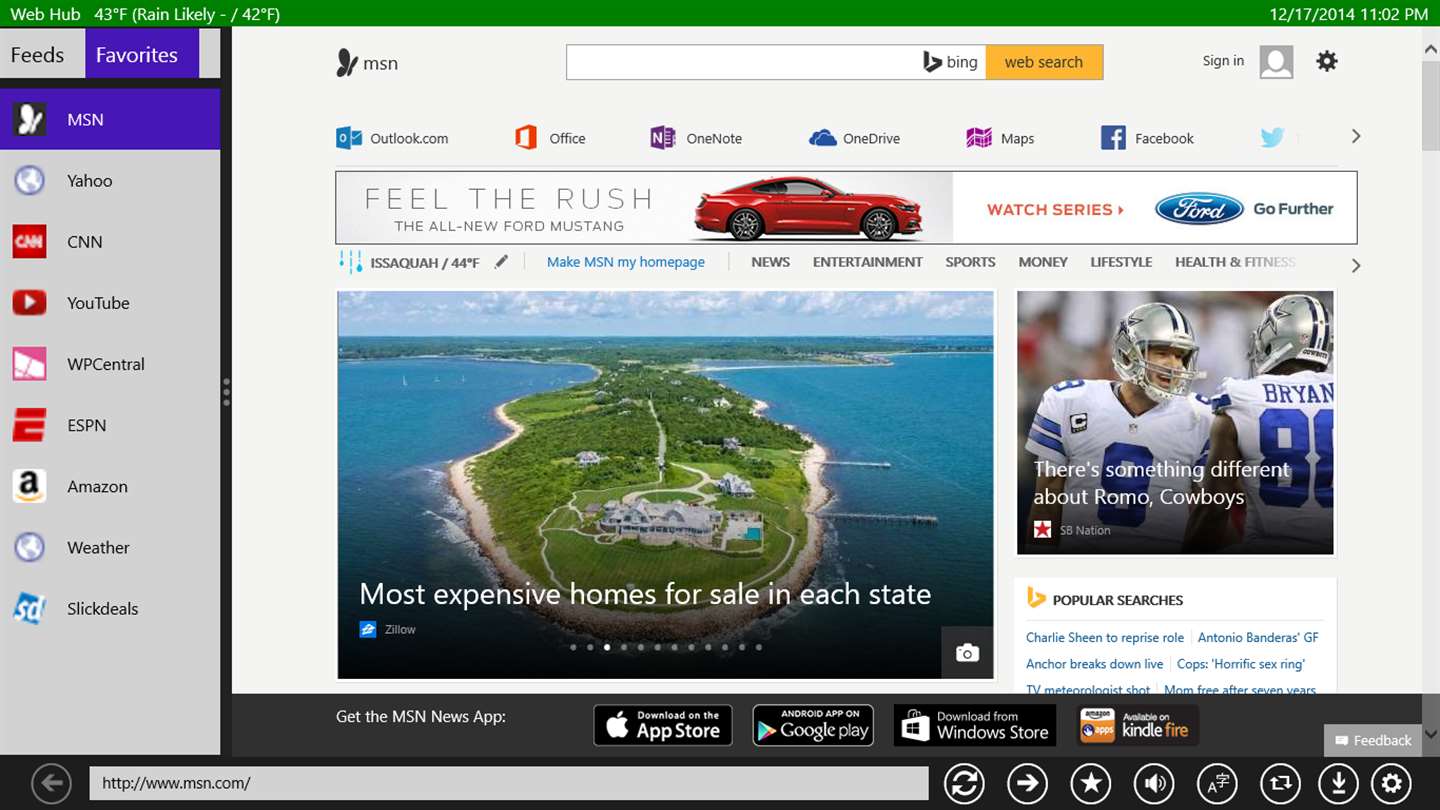The image size is (1440, 810).
Task: Click Download from Windows Store badge
Action: (975, 725)
